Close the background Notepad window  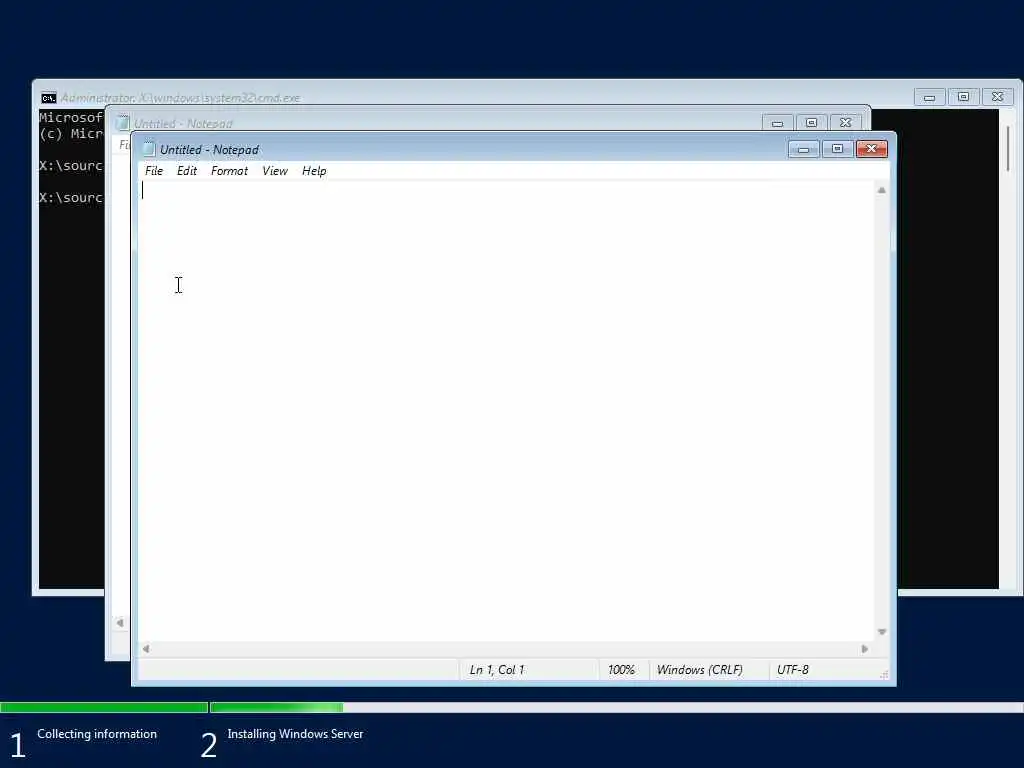pyautogui.click(x=845, y=123)
